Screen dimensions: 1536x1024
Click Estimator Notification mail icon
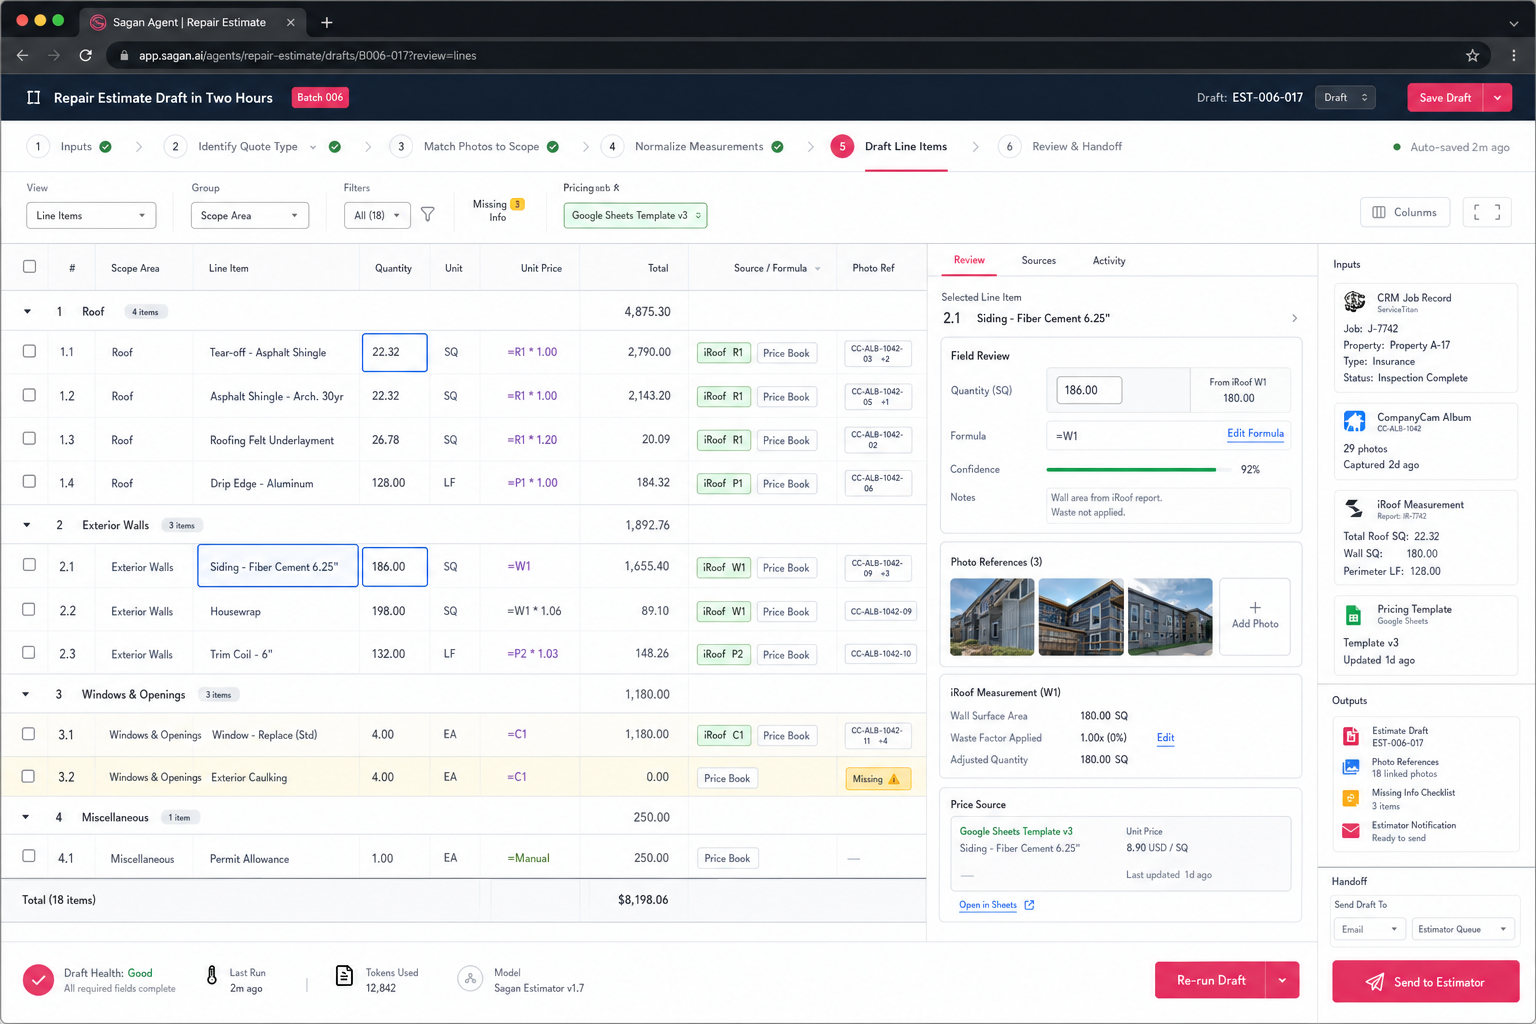pos(1351,831)
